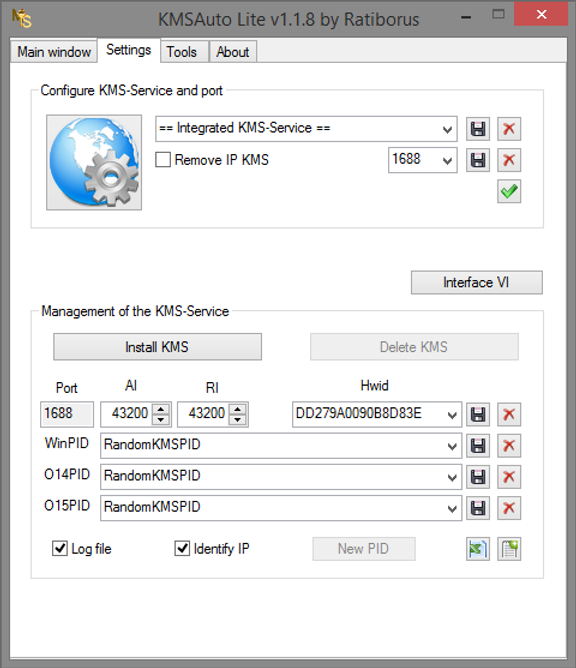Save the O15PID value
The height and width of the screenshot is (668, 576).
[x=478, y=508]
